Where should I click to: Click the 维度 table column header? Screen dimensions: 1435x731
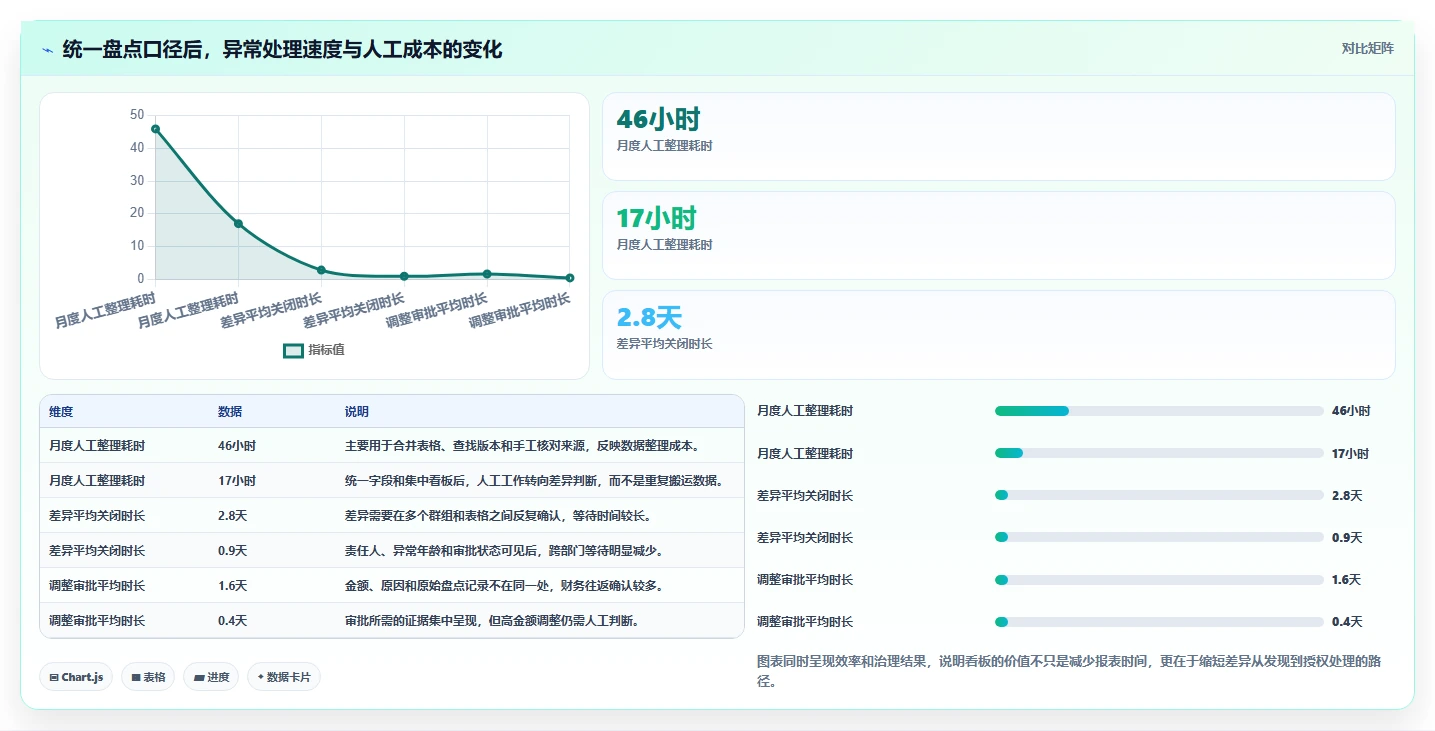61,412
